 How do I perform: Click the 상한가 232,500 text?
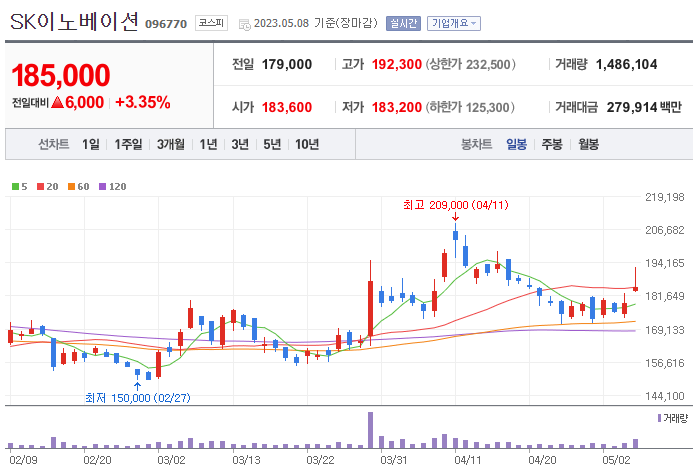coord(470,65)
